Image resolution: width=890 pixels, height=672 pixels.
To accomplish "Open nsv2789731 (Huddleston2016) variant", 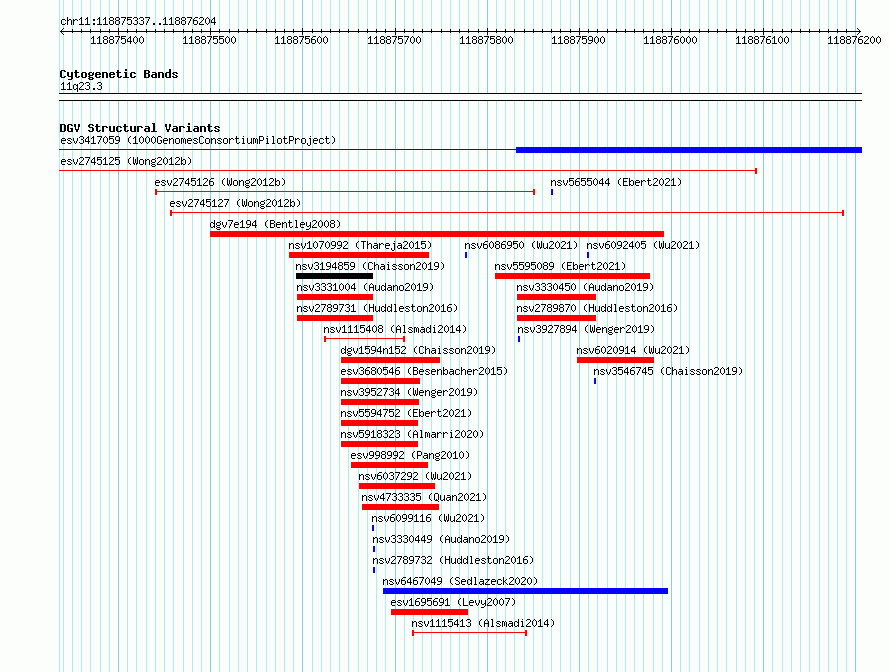I will click(377, 308).
